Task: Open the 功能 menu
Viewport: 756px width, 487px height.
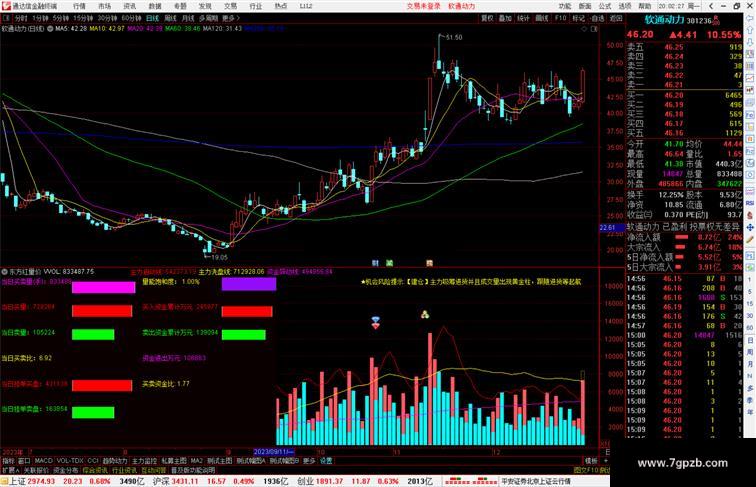Action: pos(565,6)
